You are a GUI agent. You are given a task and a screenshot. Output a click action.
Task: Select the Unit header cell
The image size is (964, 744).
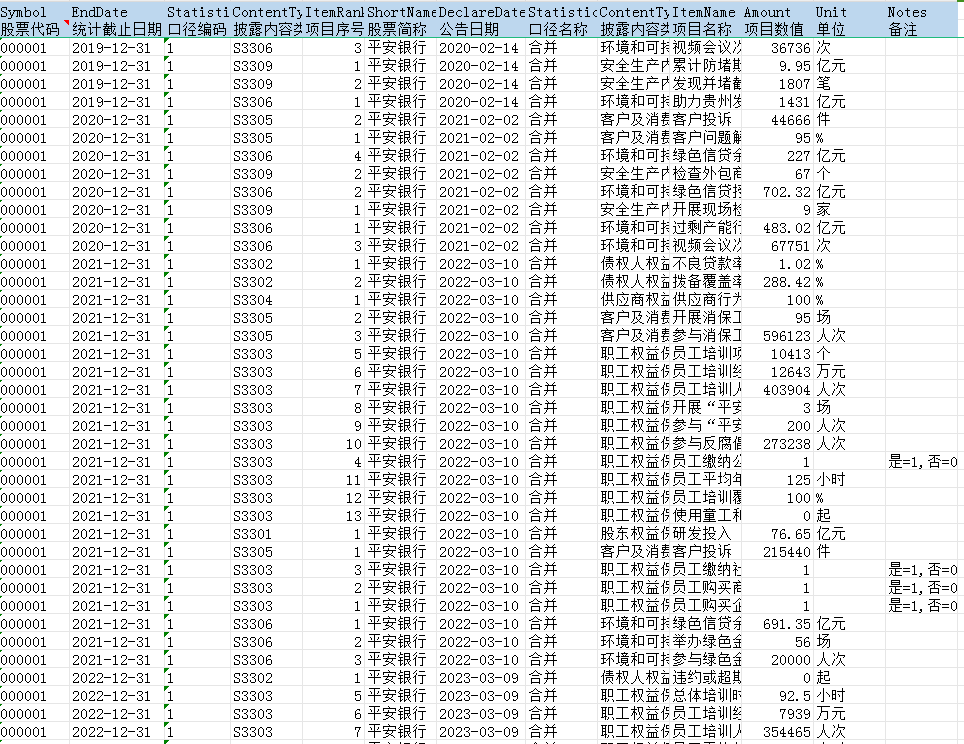tap(850, 12)
